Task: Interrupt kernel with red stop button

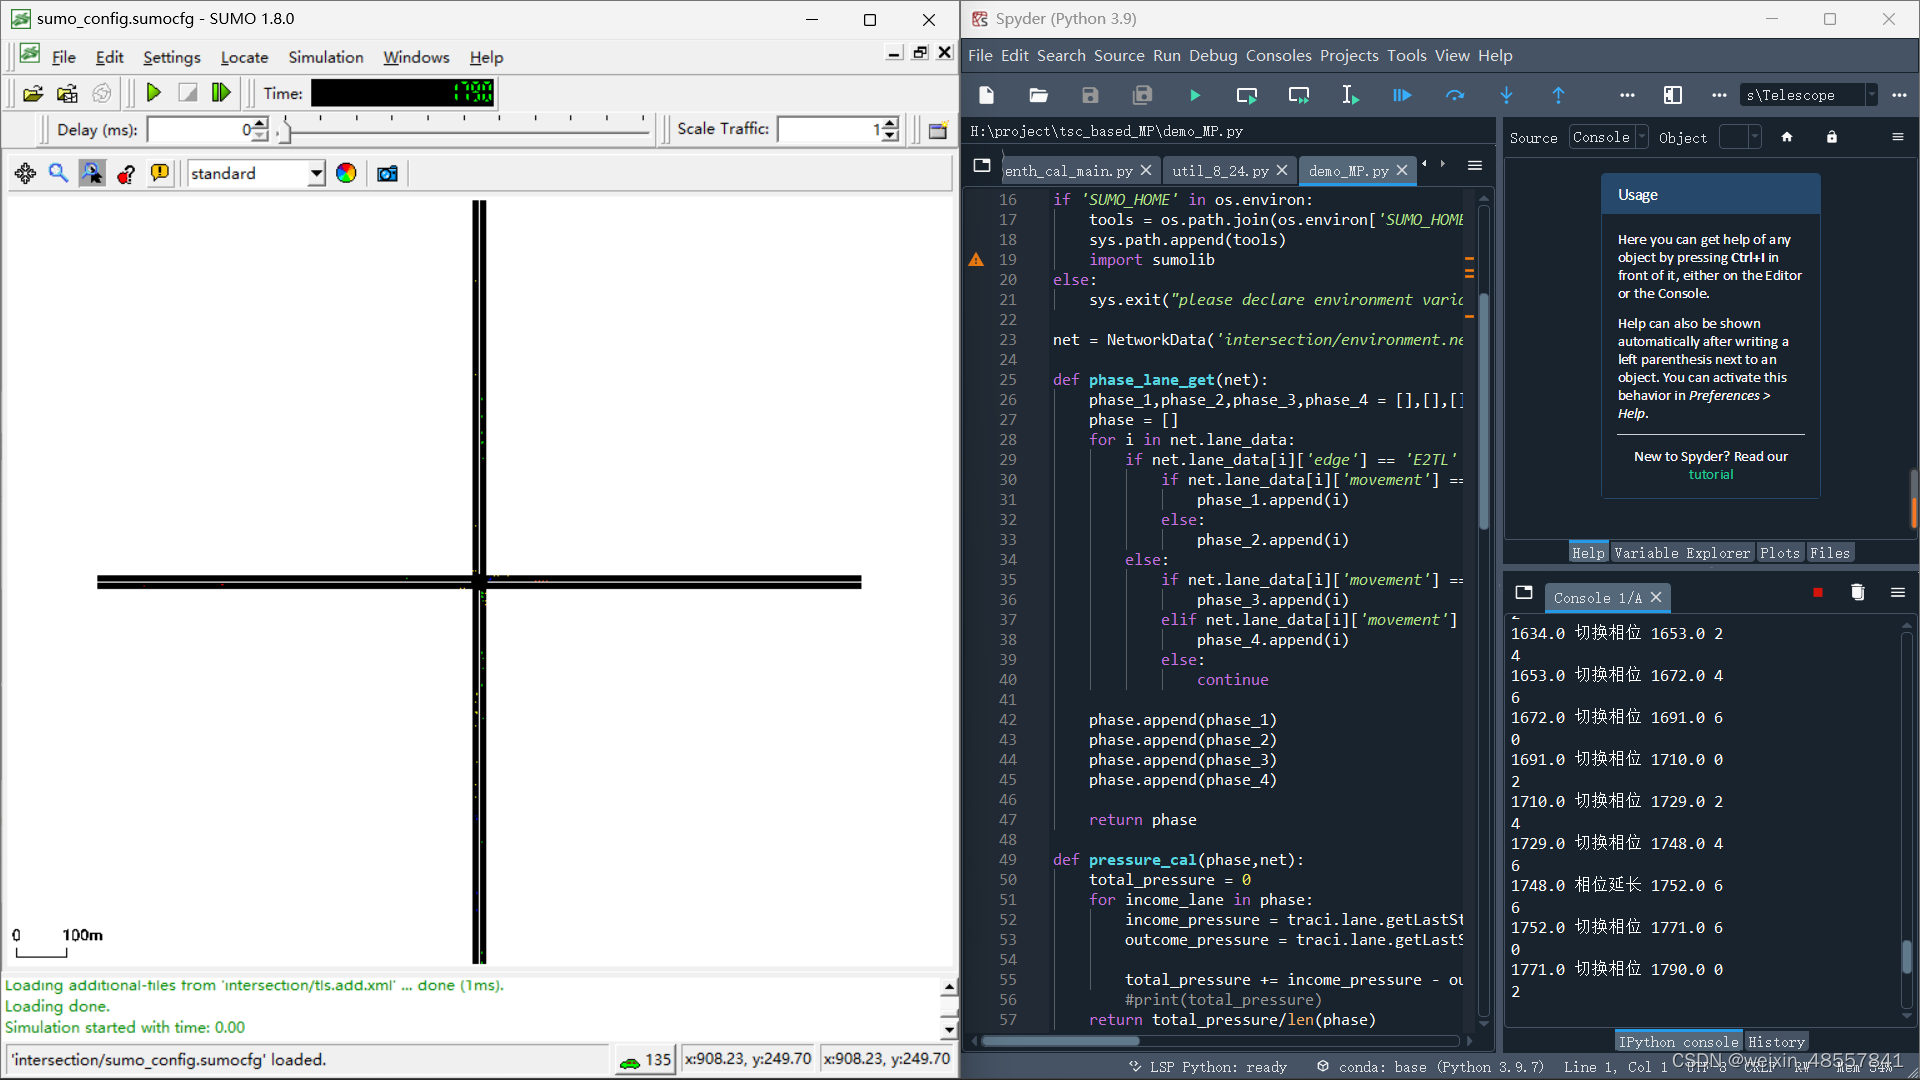Action: pyautogui.click(x=1818, y=593)
